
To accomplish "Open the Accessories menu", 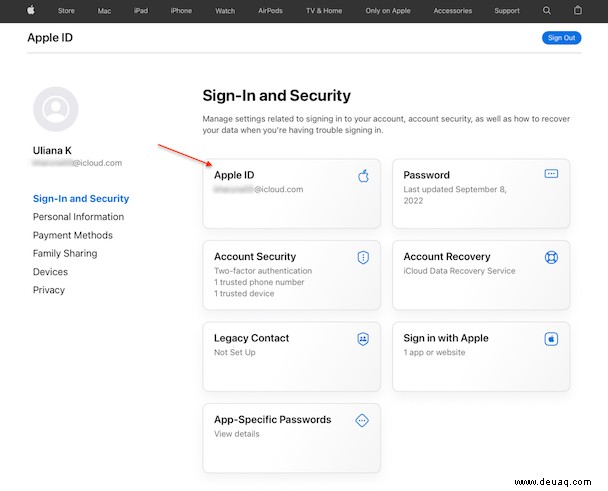I will tap(453, 11).
